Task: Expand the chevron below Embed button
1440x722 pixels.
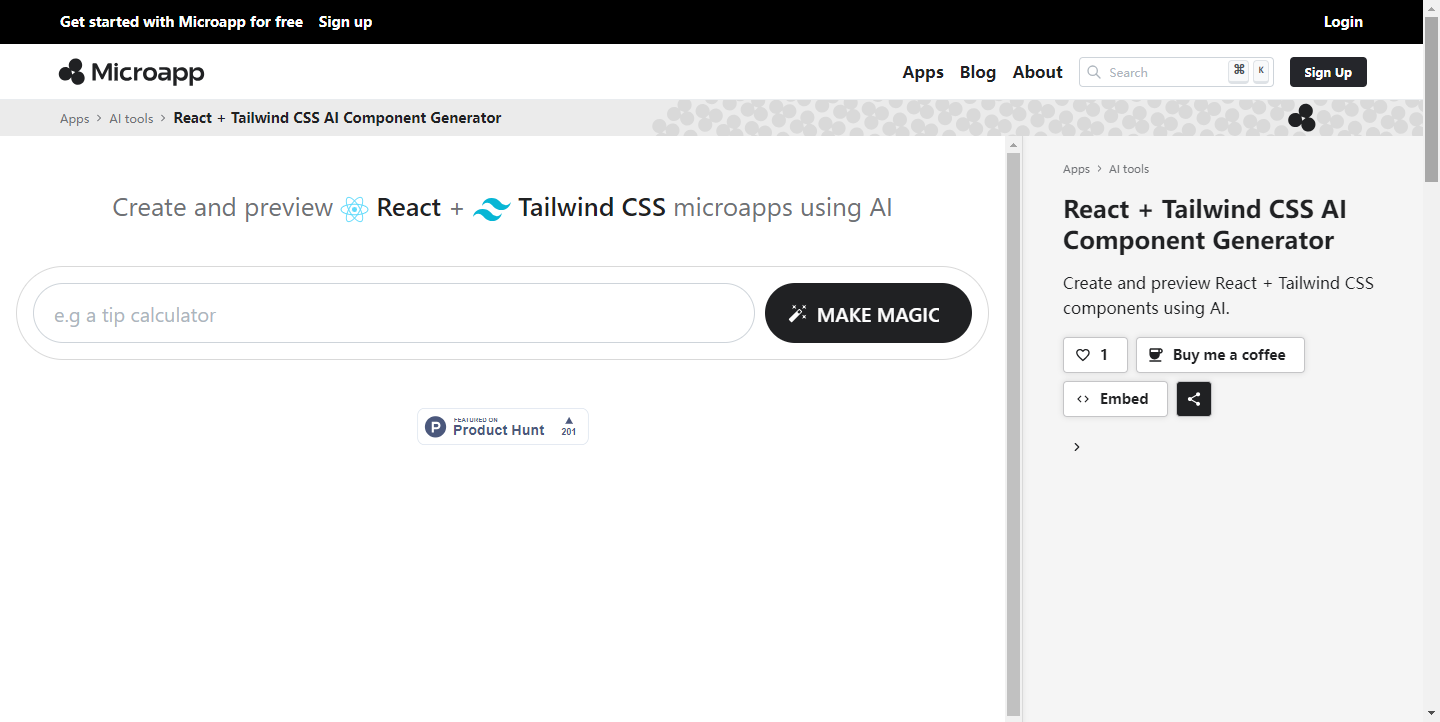Action: coord(1077,447)
